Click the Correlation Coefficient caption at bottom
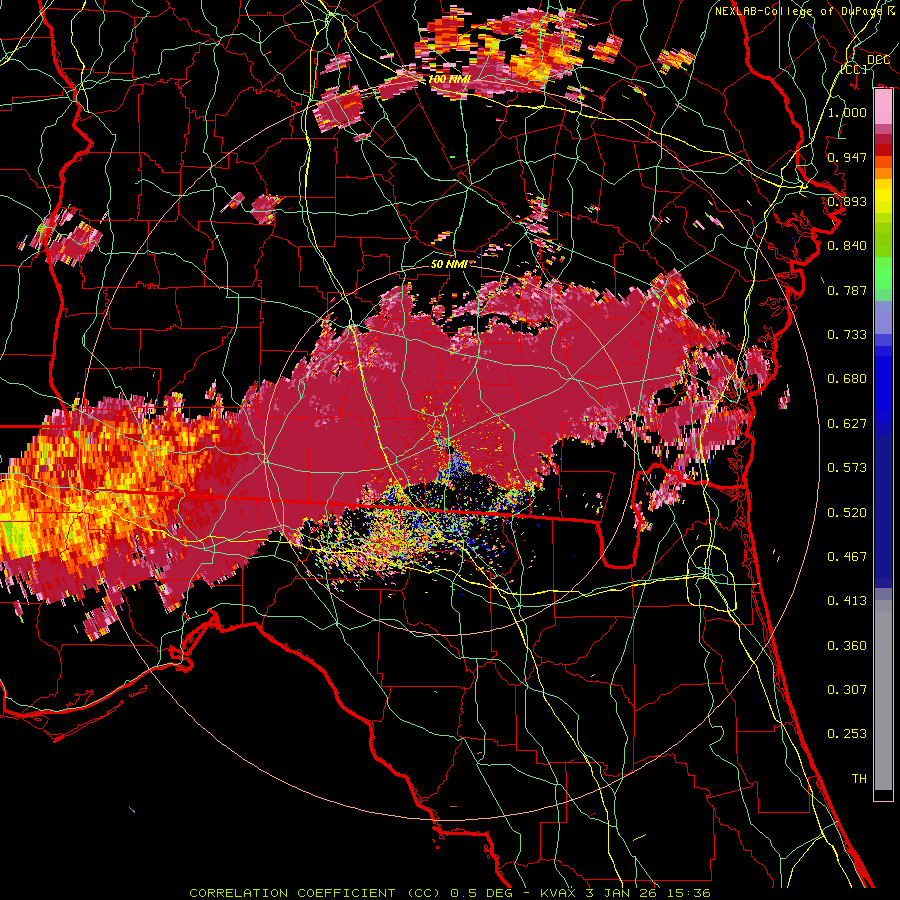Viewport: 900px width, 900px height. [x=449, y=893]
